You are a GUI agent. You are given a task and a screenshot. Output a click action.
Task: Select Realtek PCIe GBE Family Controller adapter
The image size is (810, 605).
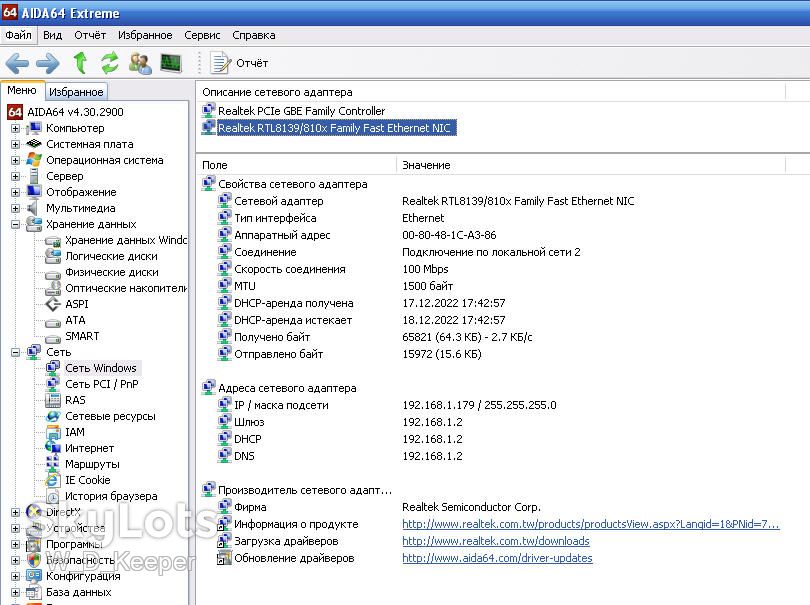[301, 111]
